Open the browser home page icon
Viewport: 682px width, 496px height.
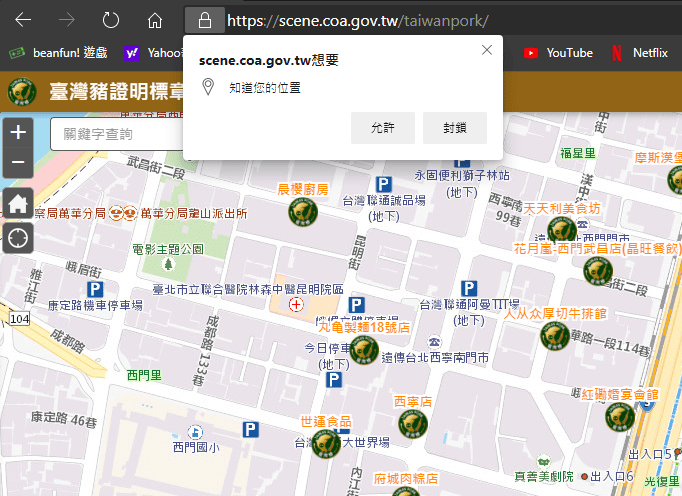pyautogui.click(x=155, y=20)
